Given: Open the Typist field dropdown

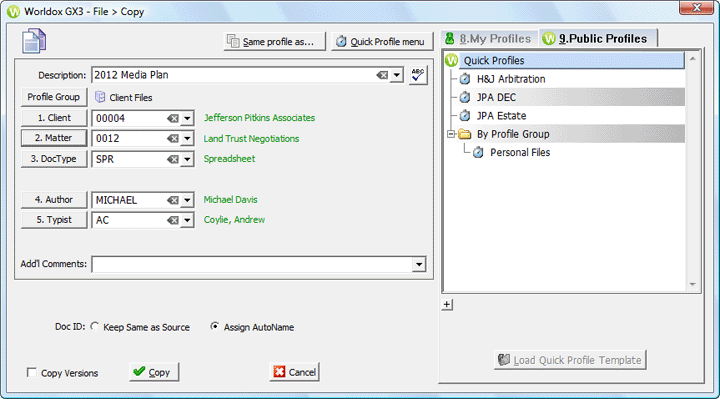Looking at the screenshot, I should tap(187, 220).
